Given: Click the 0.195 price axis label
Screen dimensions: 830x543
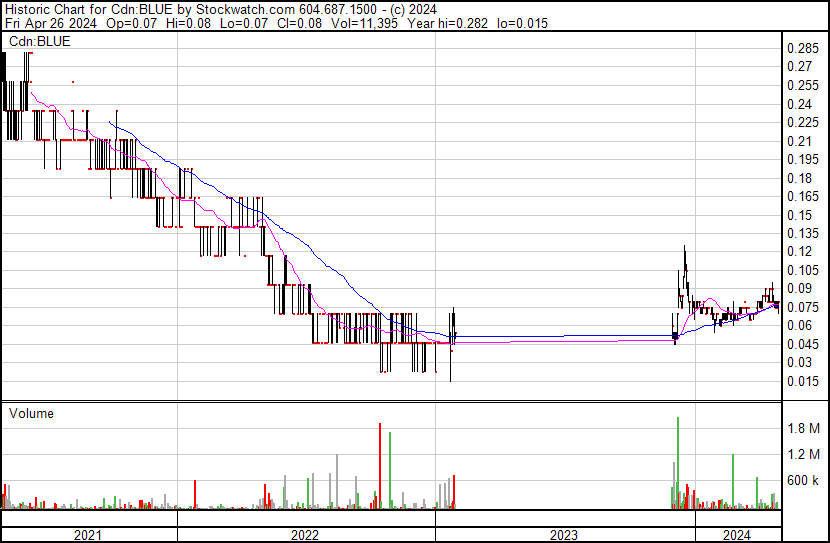Looking at the screenshot, I should [x=802, y=159].
